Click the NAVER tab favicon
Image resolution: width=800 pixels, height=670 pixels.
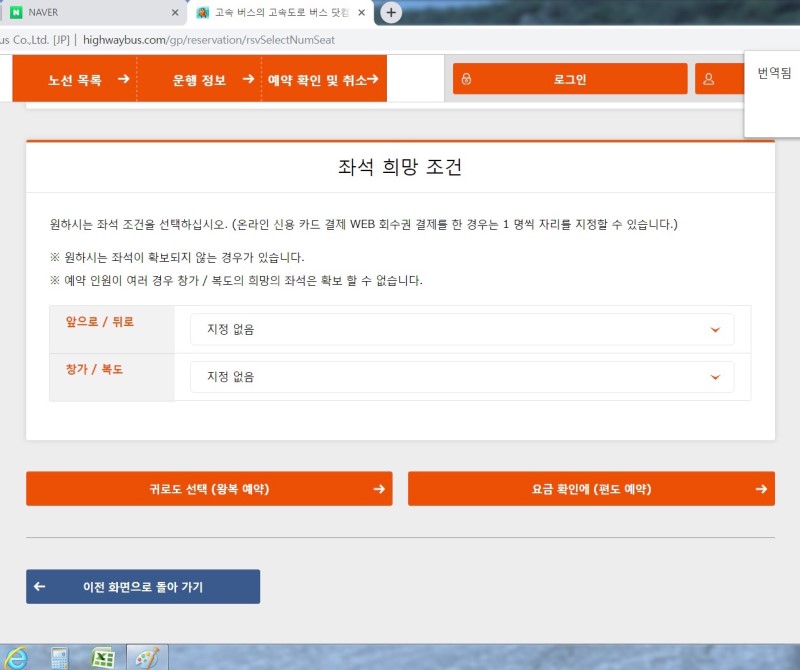[x=16, y=12]
